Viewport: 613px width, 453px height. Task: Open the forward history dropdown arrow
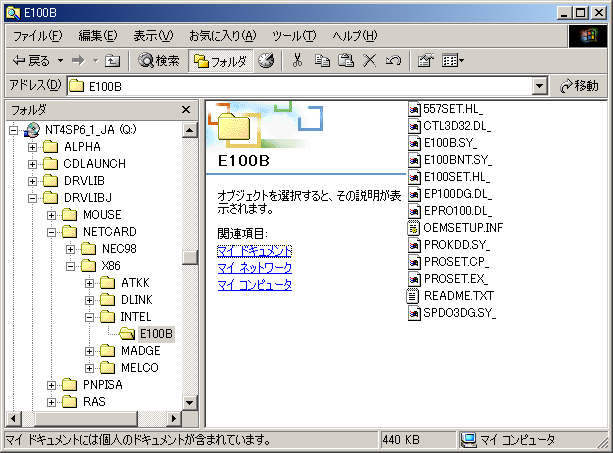coord(95,61)
